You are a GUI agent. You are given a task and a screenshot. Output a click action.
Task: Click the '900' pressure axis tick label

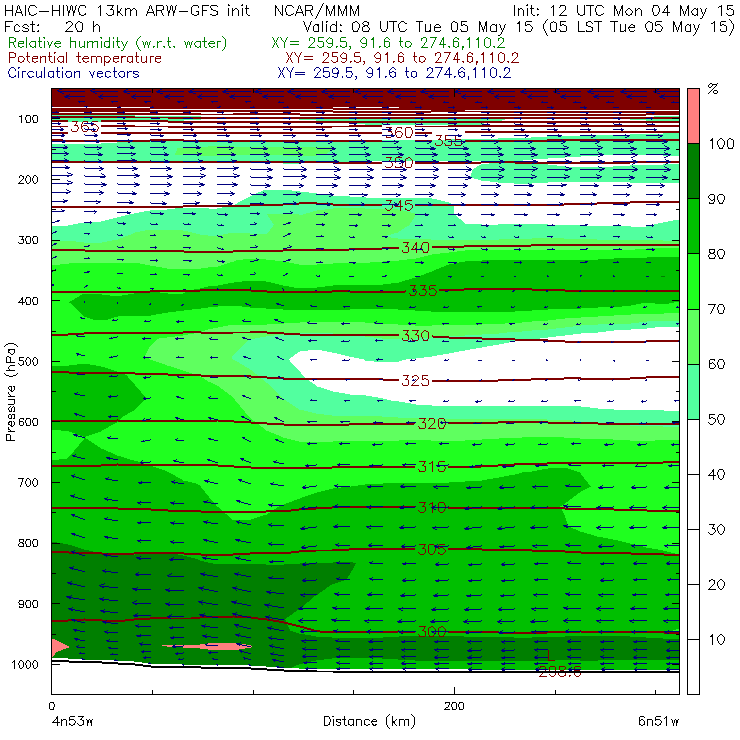28,604
